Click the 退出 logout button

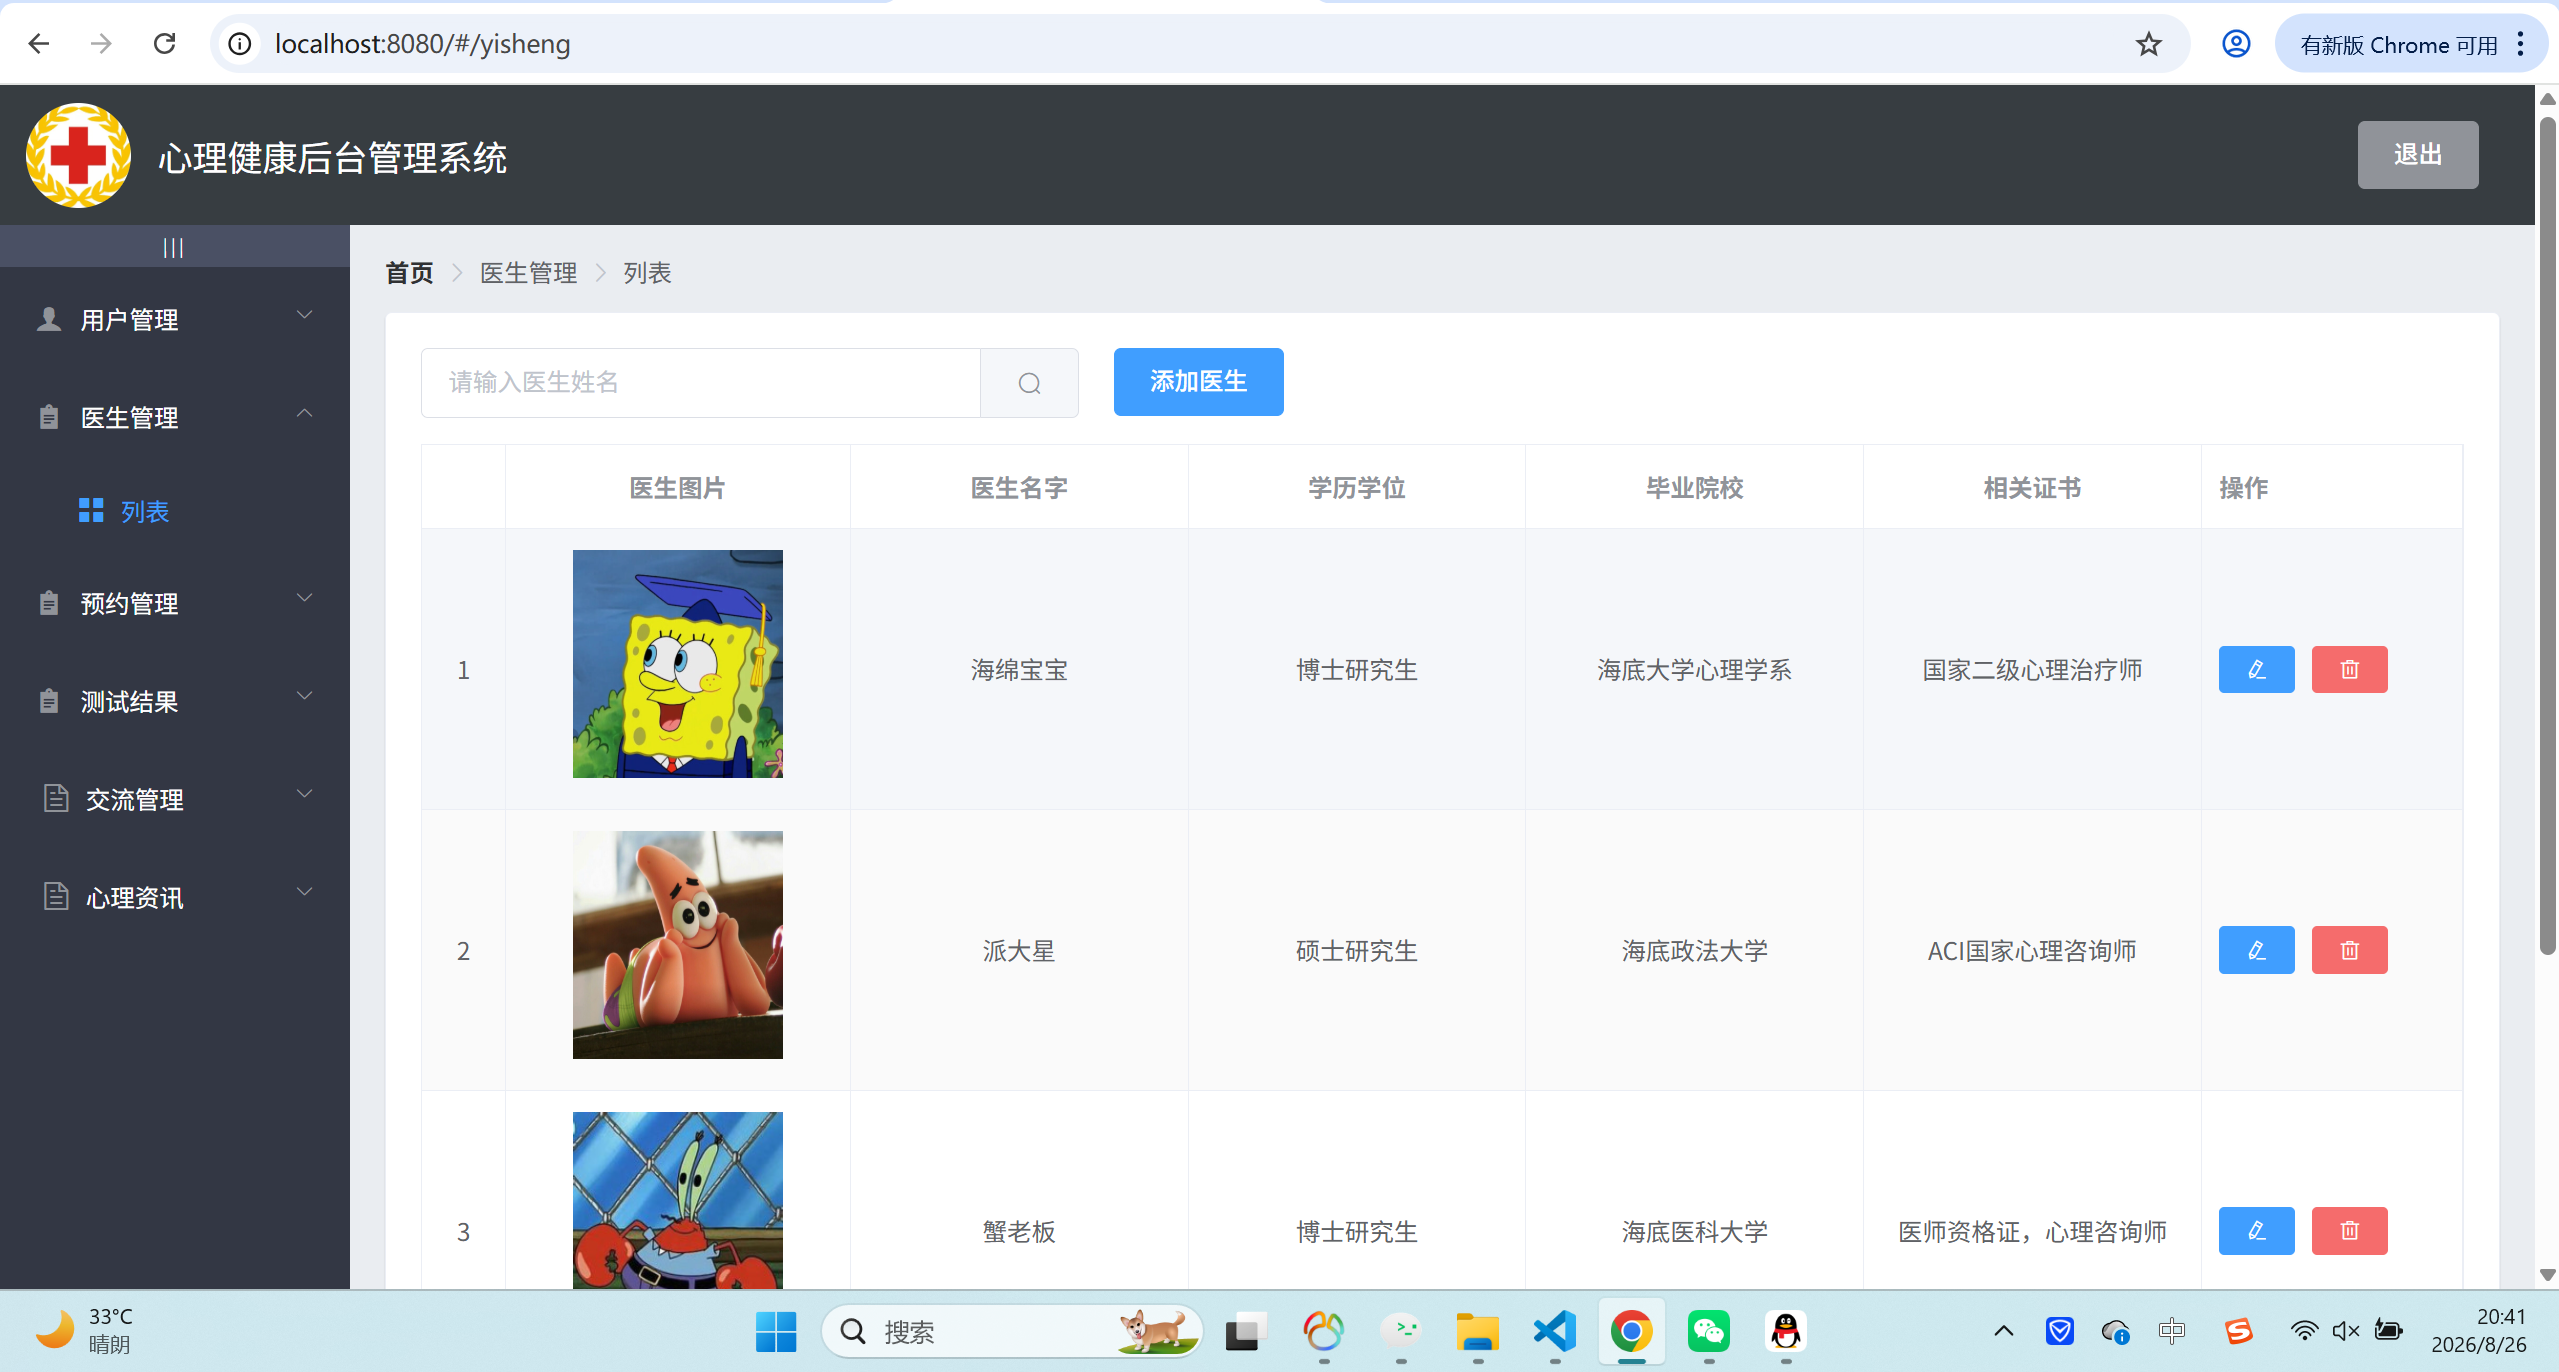click(x=2417, y=154)
